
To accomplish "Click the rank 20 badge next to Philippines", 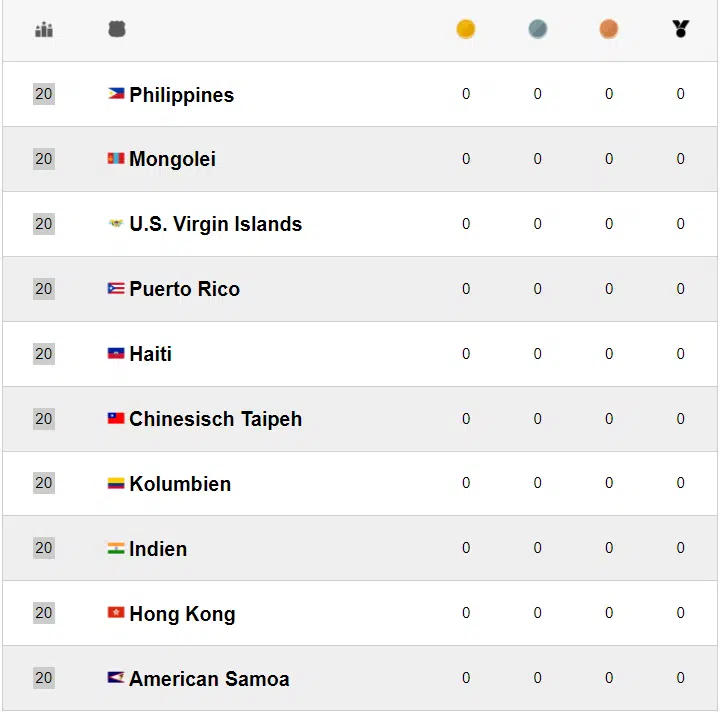I will coord(44,94).
